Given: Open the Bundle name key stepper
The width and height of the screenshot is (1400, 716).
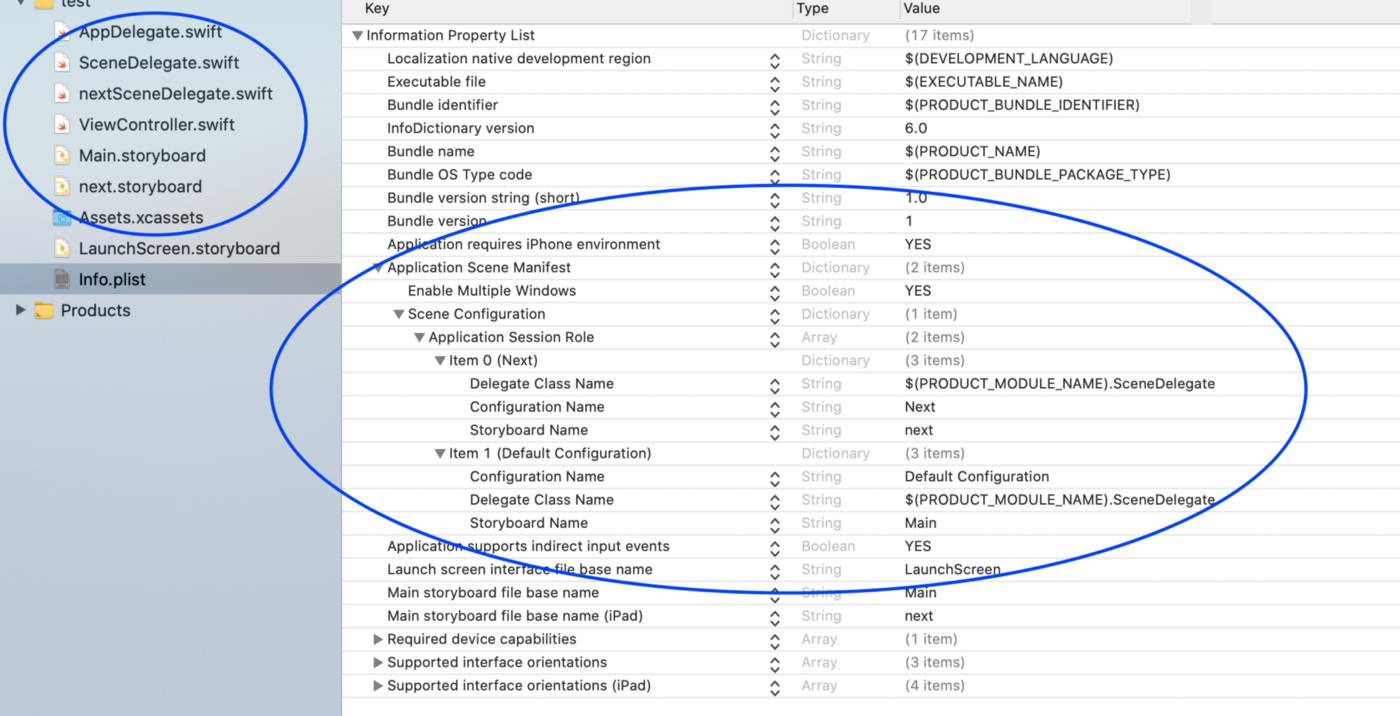Looking at the screenshot, I should coord(775,153).
